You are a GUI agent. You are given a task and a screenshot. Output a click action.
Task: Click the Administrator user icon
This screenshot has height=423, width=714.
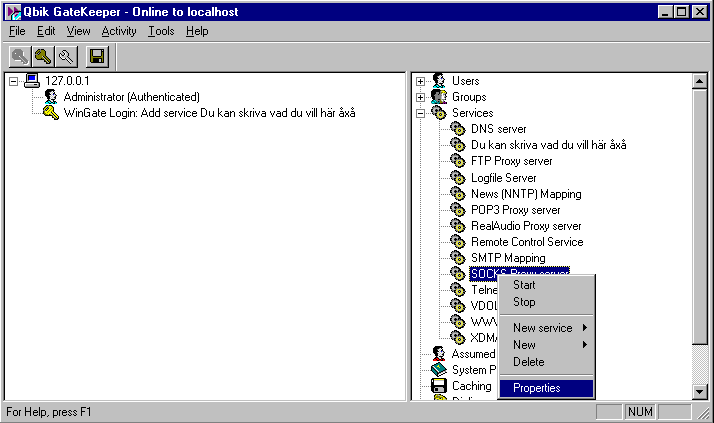coord(51,97)
